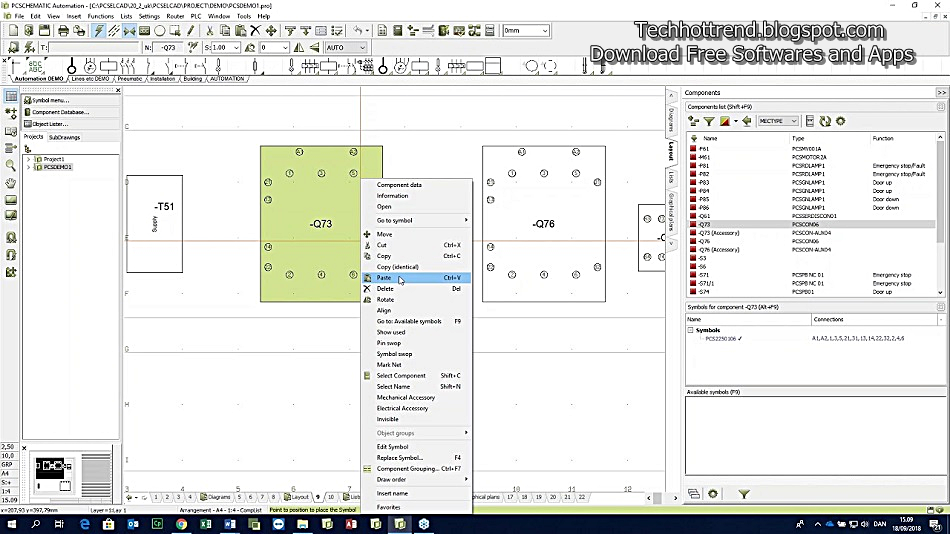Viewport: 950px width, 534px height.
Task: Open Chrome from the Windows taskbar
Action: click(181, 524)
